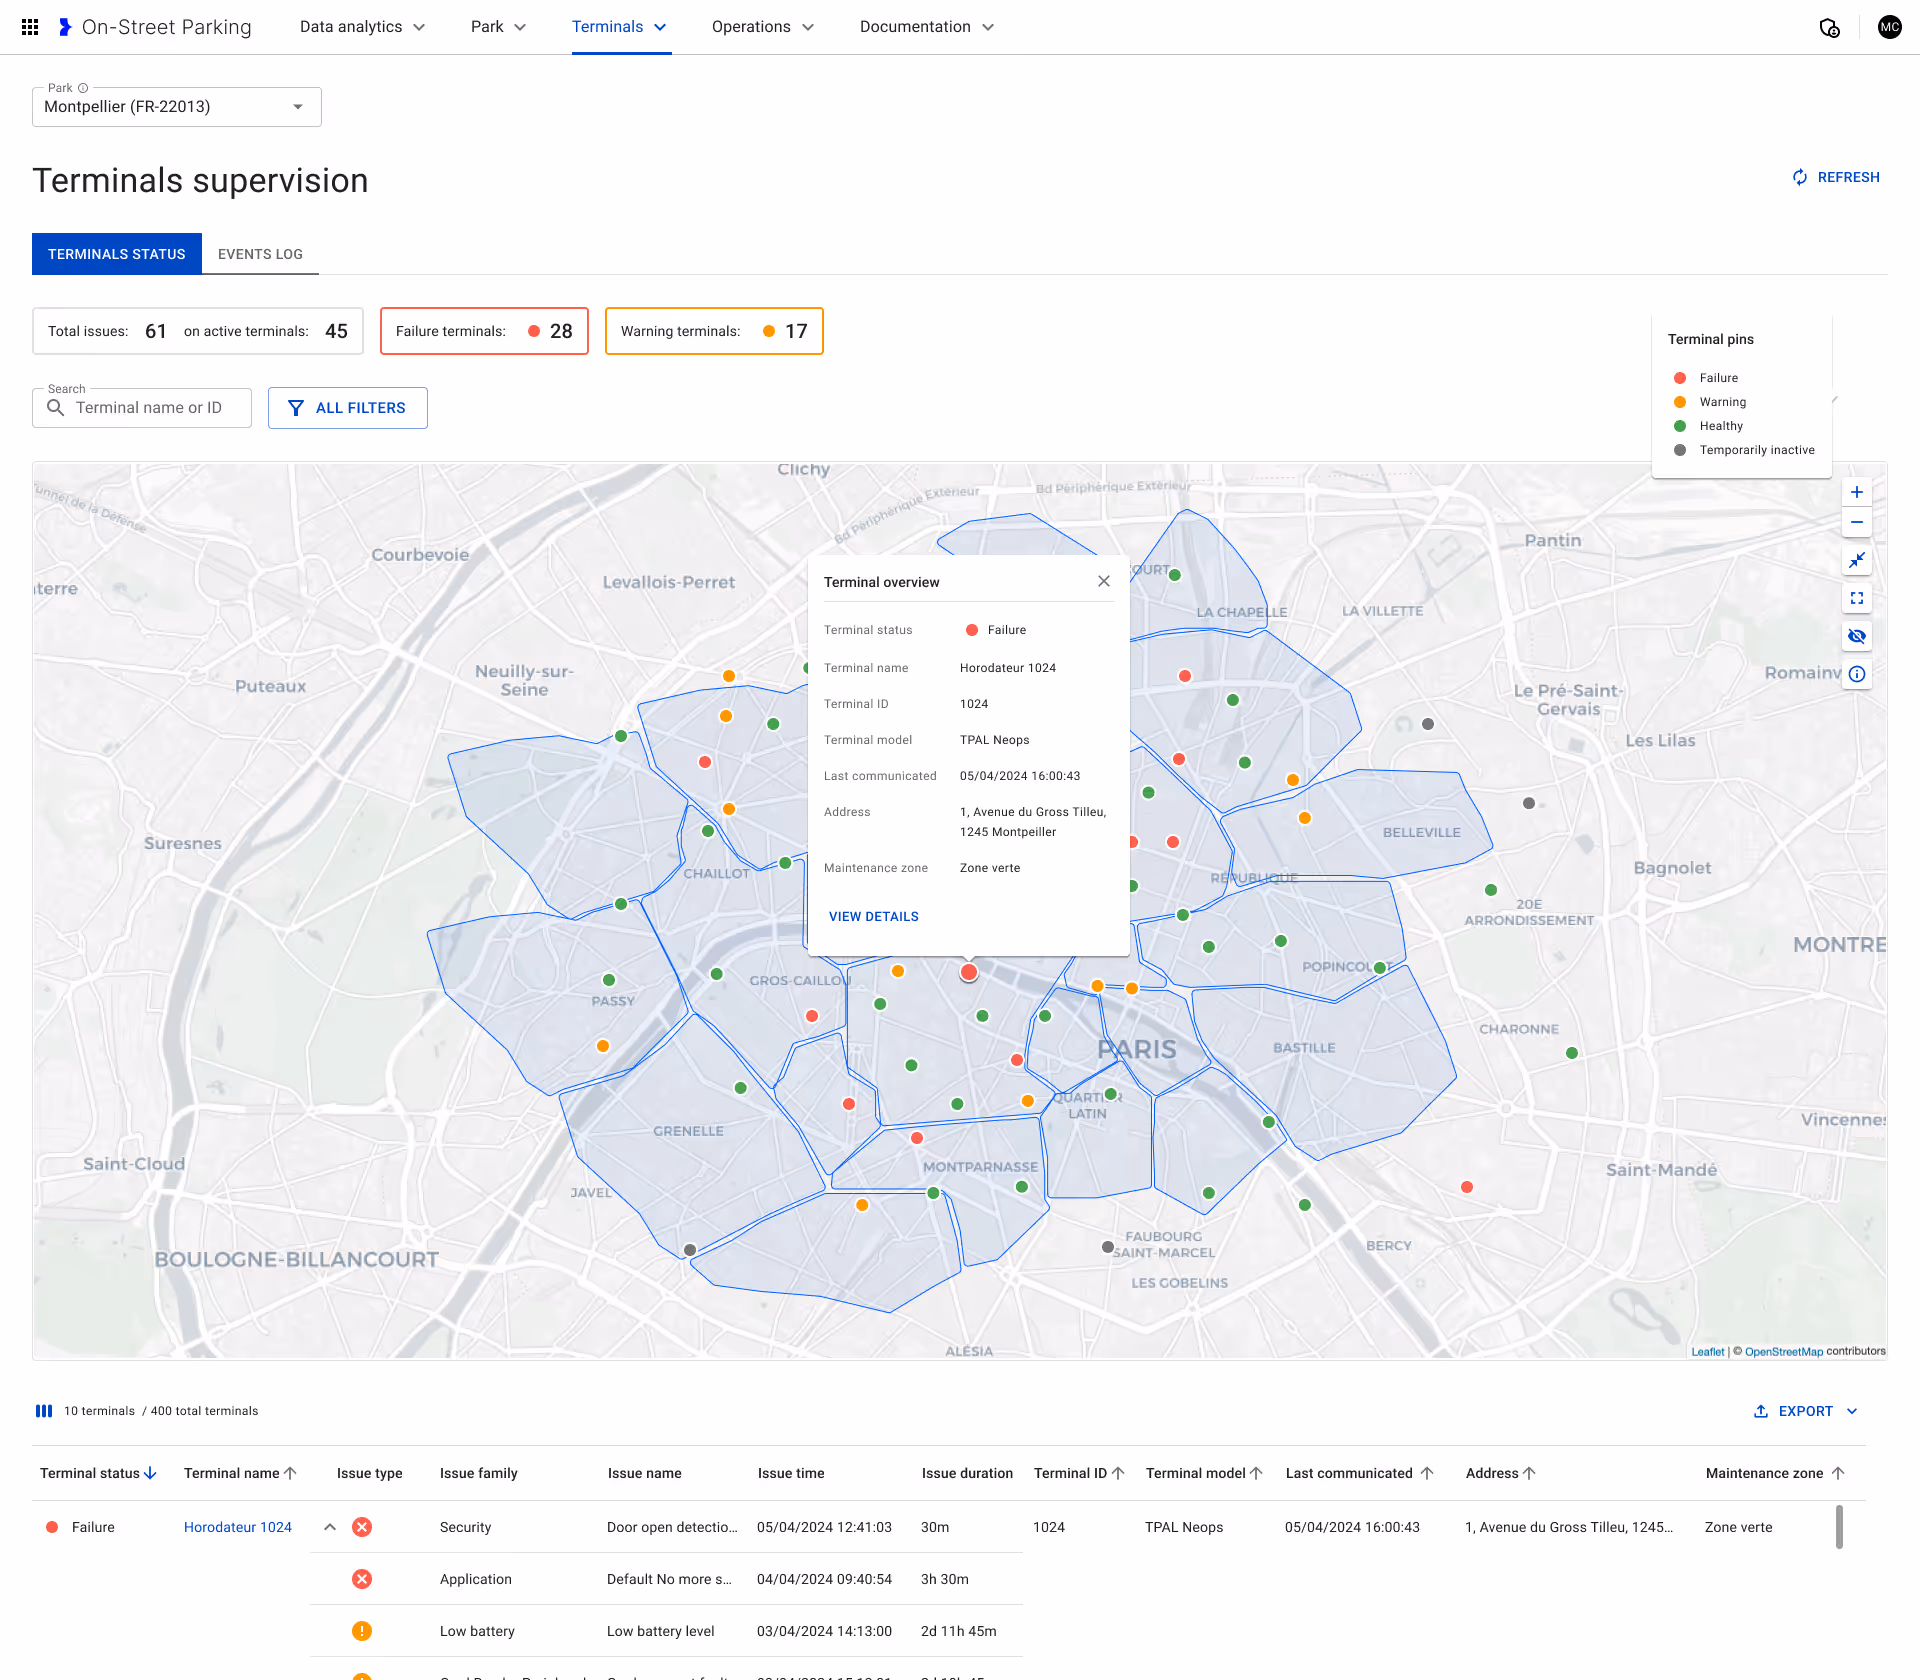Toggle the Failure terminals filter card
Viewport: 1920px width, 1680px height.
pos(484,331)
